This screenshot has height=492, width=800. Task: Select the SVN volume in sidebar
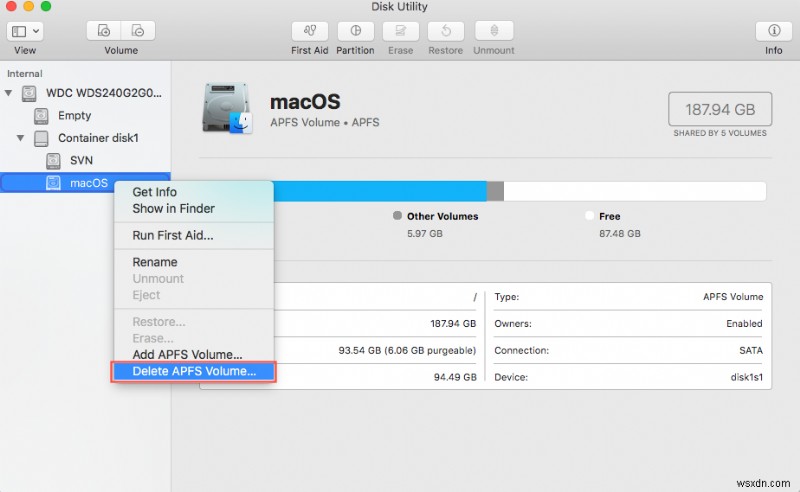pyautogui.click(x=81, y=160)
